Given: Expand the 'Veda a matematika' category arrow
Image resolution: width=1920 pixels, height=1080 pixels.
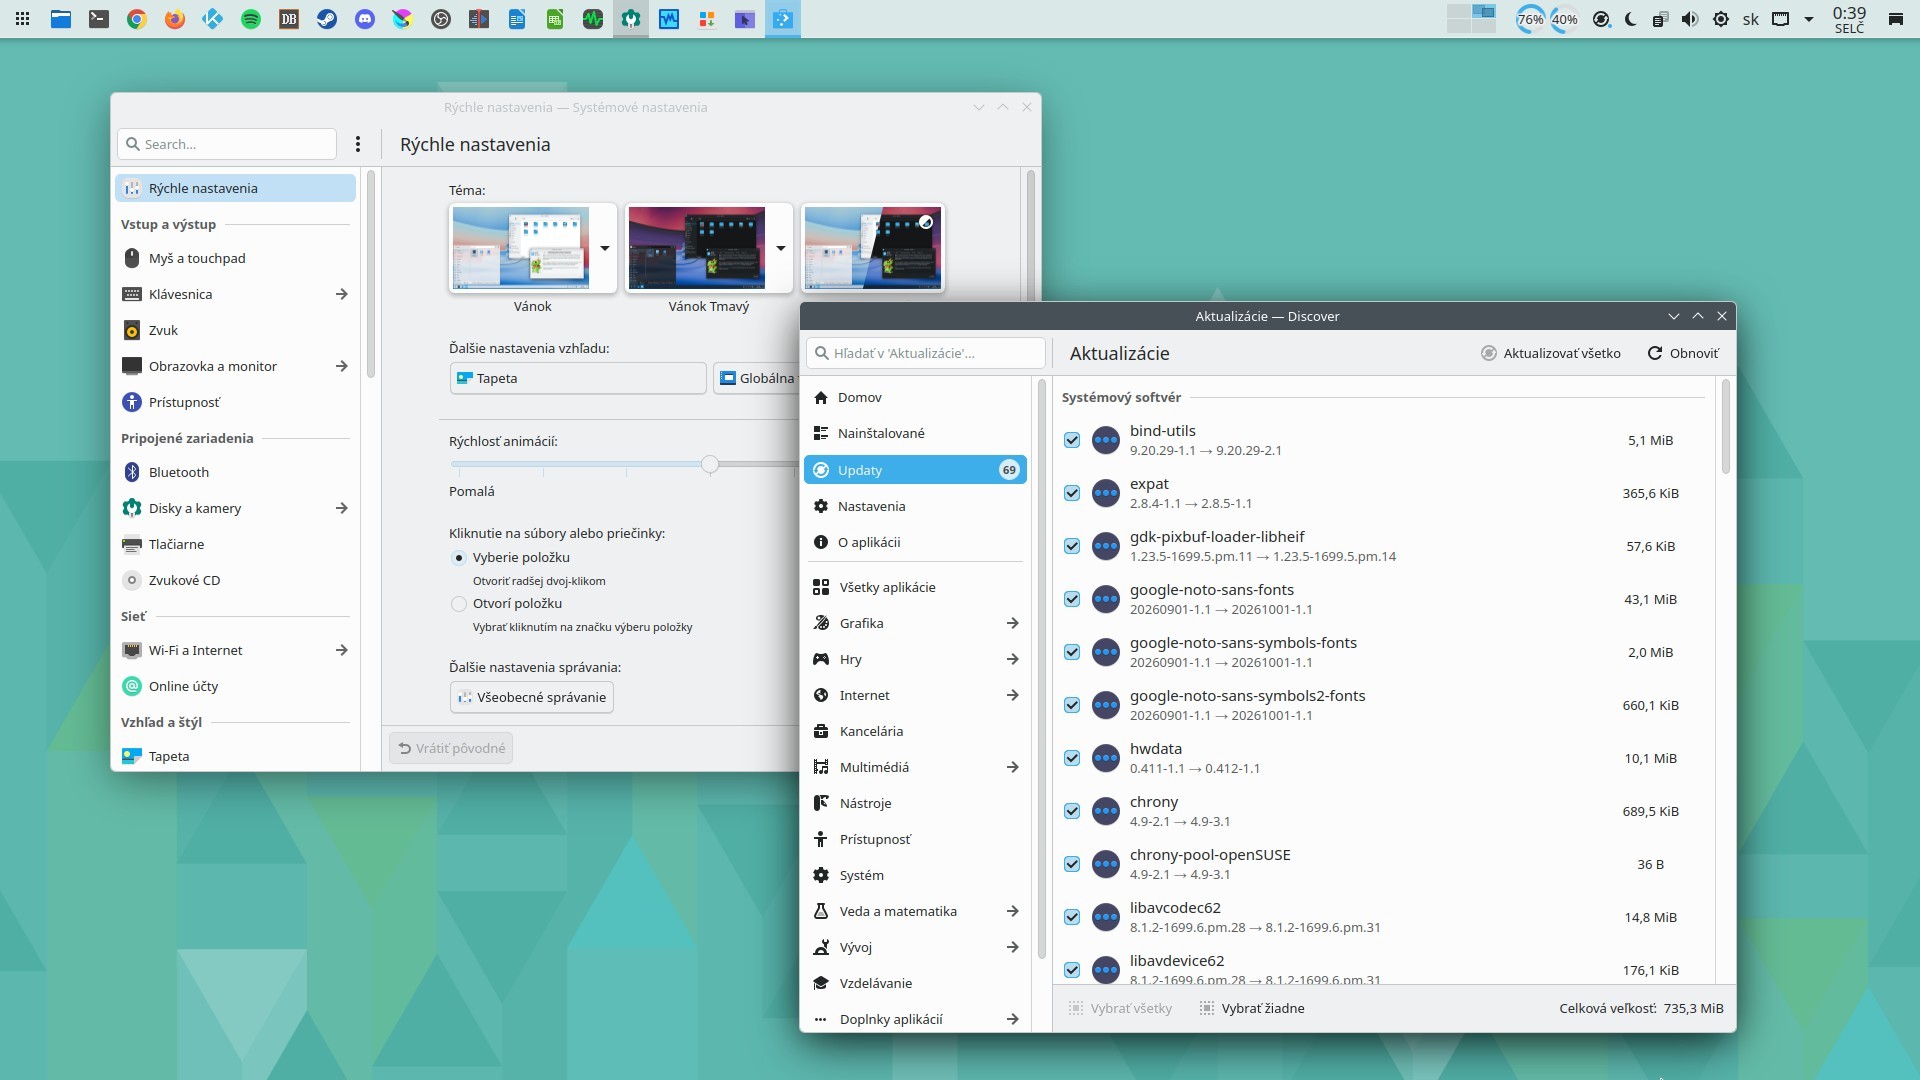Looking at the screenshot, I should click(1012, 911).
